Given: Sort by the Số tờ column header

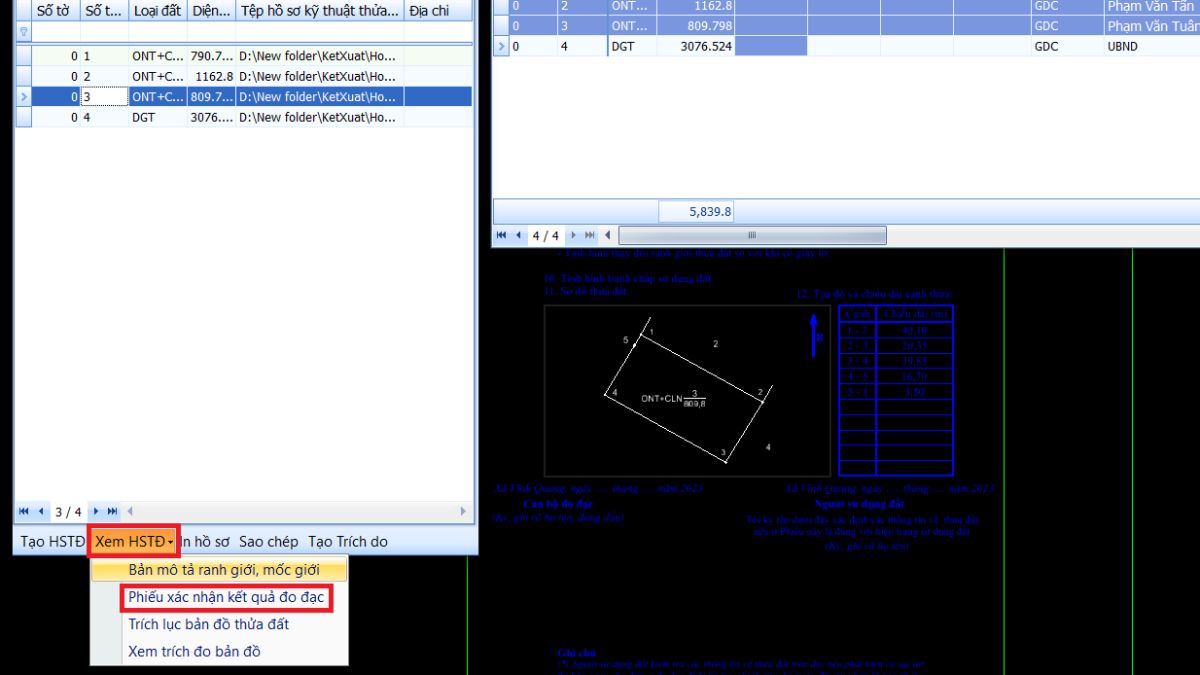Looking at the screenshot, I should point(56,11).
